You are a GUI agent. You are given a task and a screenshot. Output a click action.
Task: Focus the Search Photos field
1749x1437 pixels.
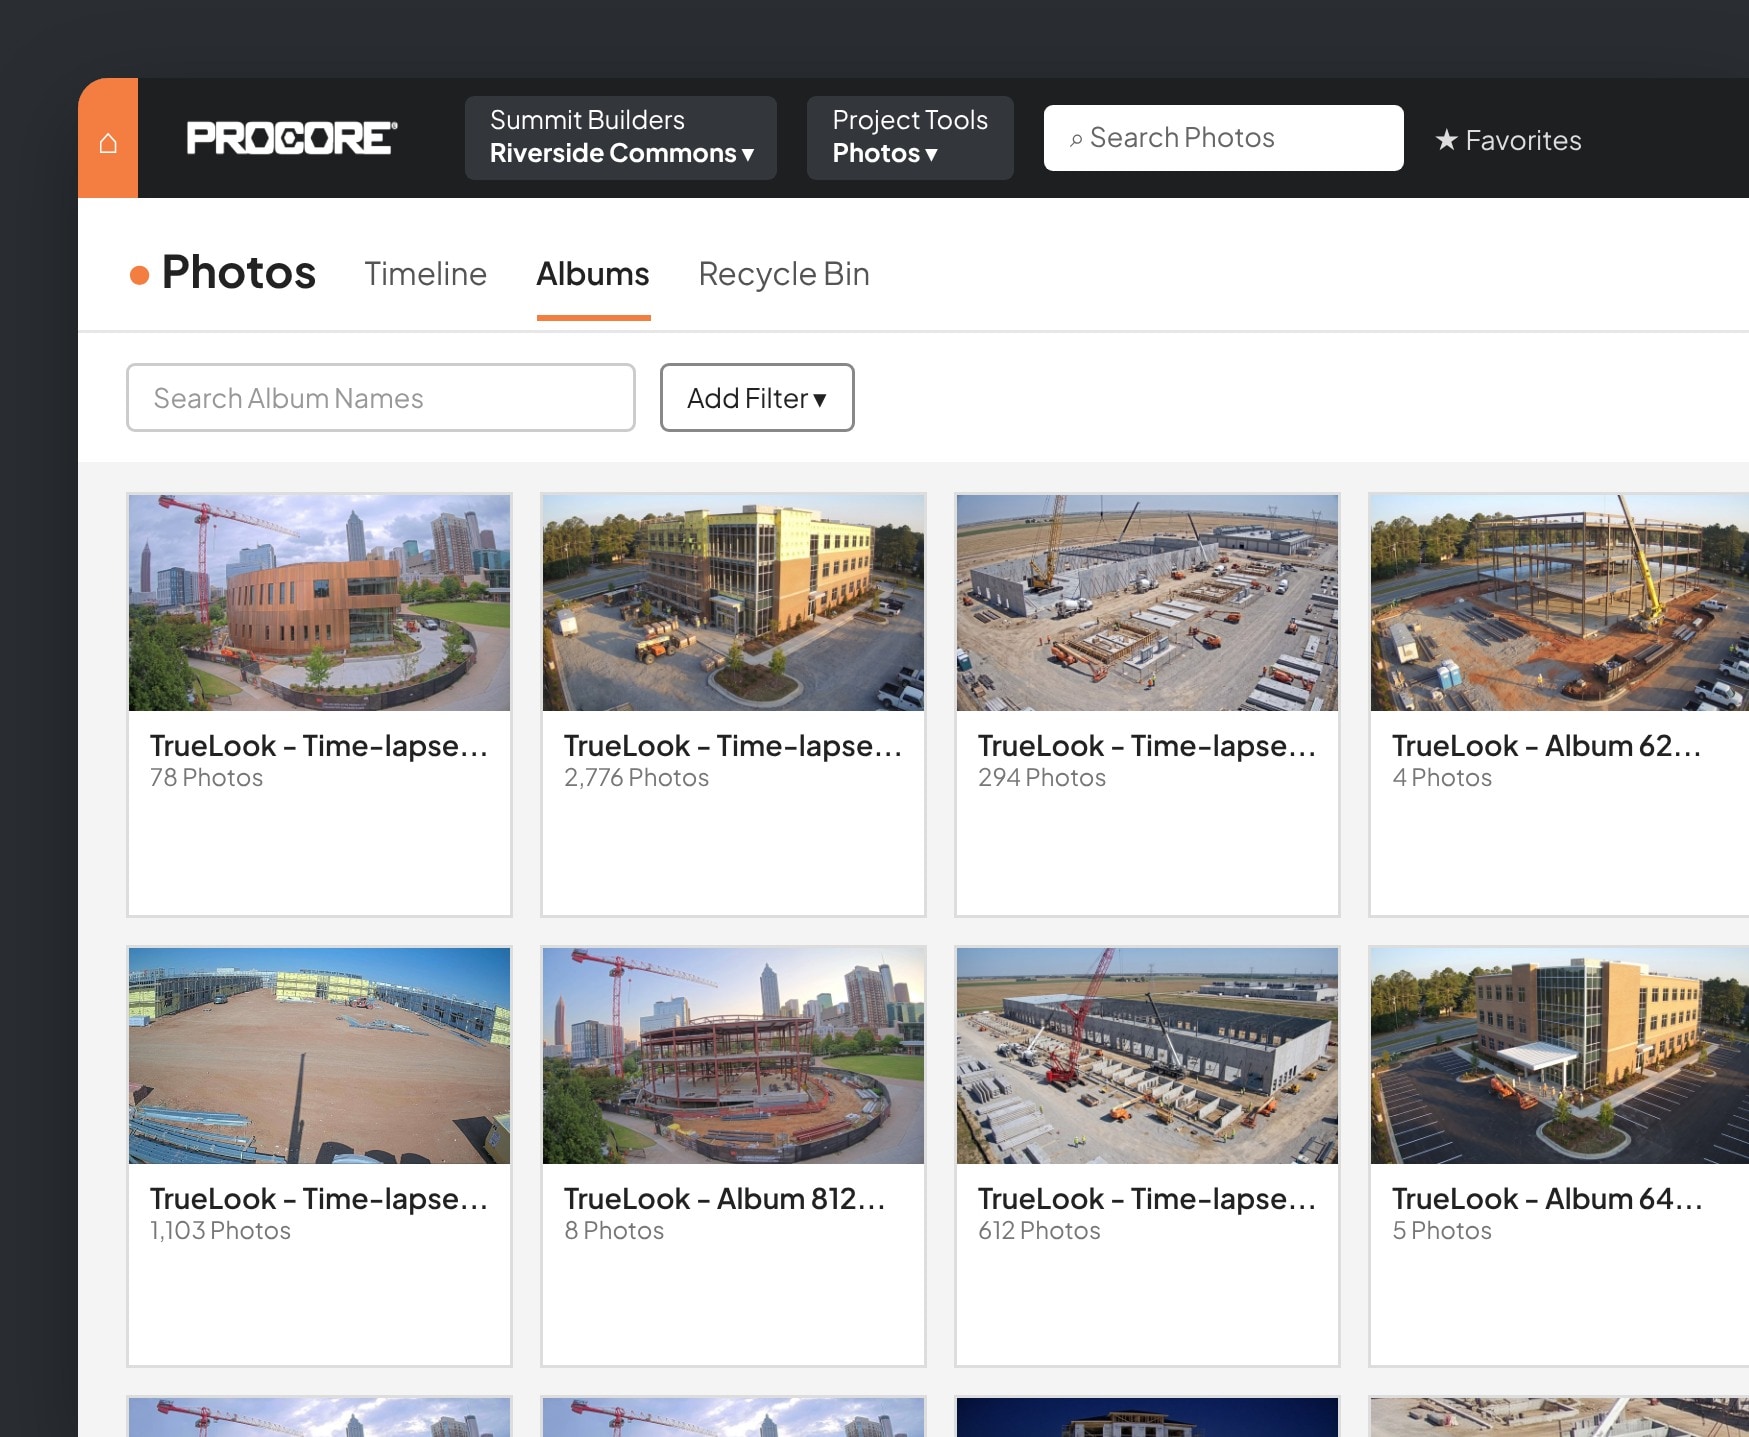[1224, 138]
